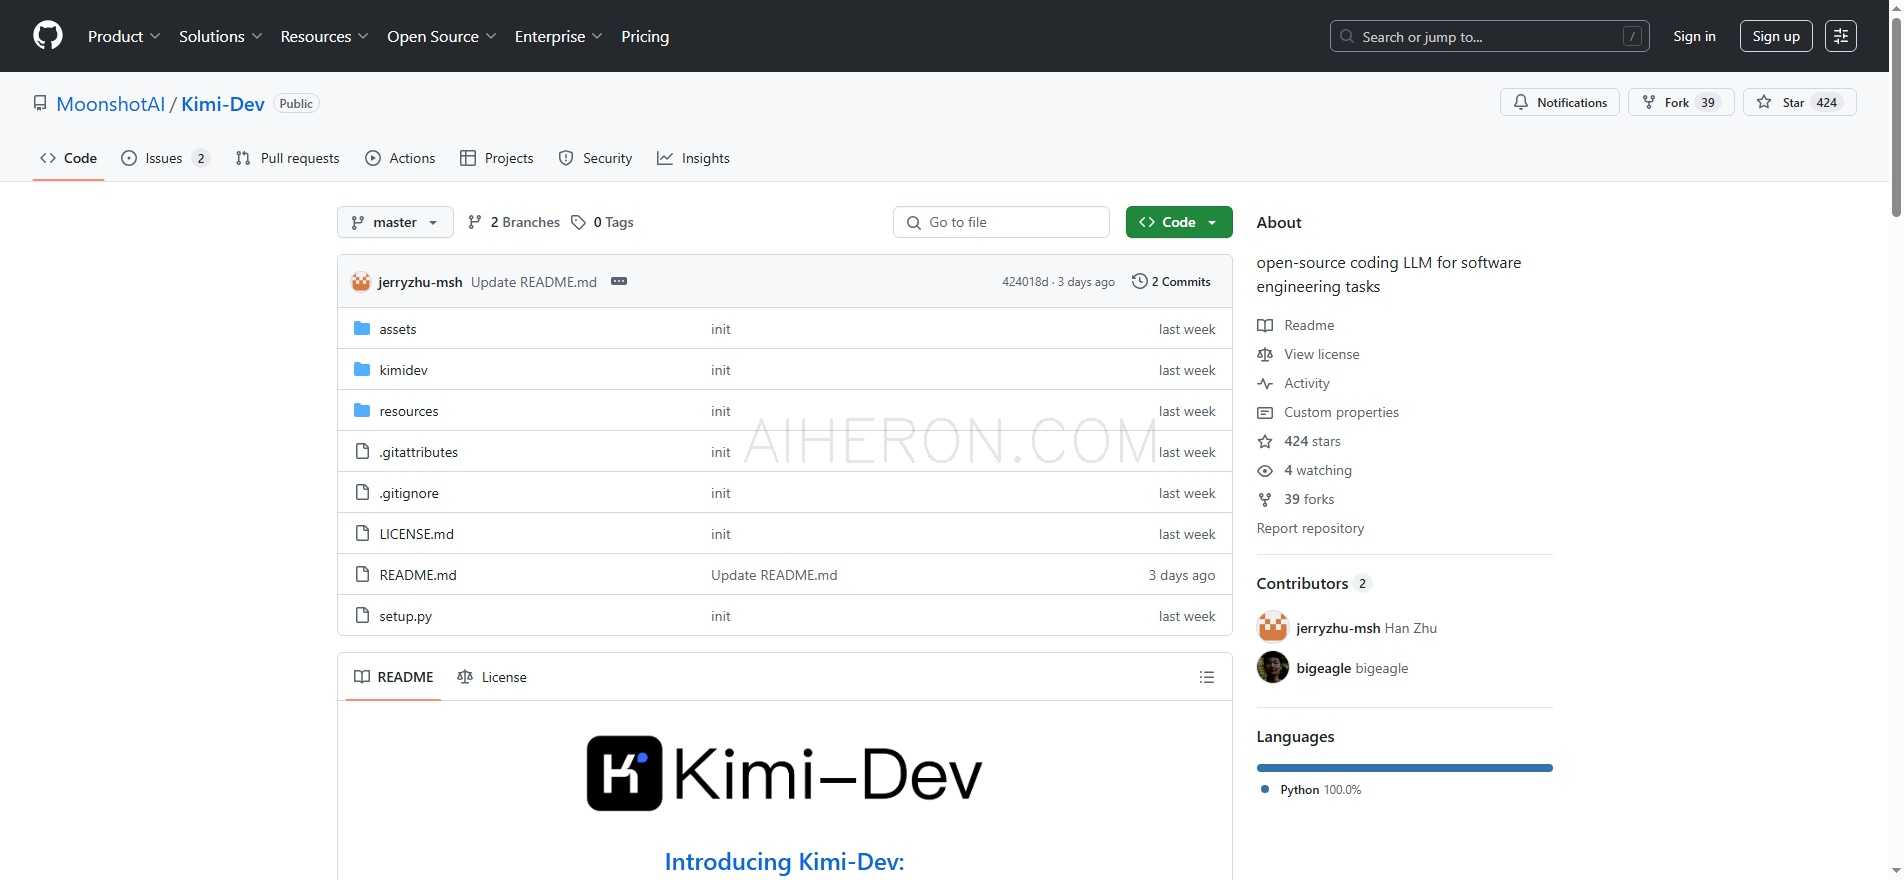The width and height of the screenshot is (1904, 880).
Task: Click the book icon beside Readme
Action: [x=1265, y=325]
